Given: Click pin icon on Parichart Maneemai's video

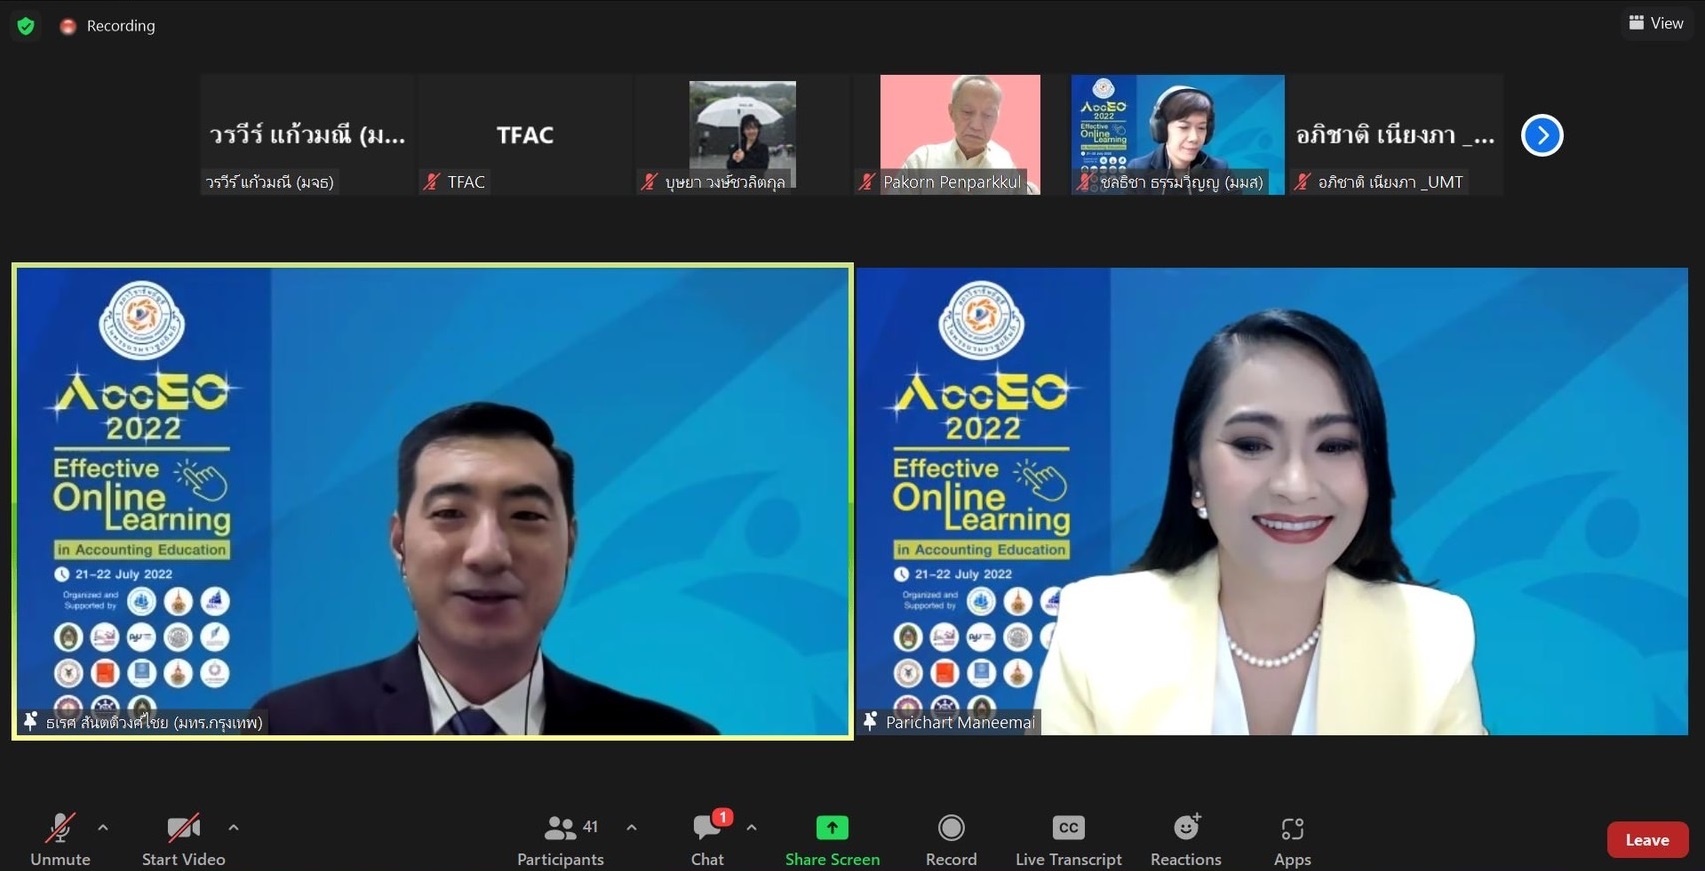Looking at the screenshot, I should [870, 721].
